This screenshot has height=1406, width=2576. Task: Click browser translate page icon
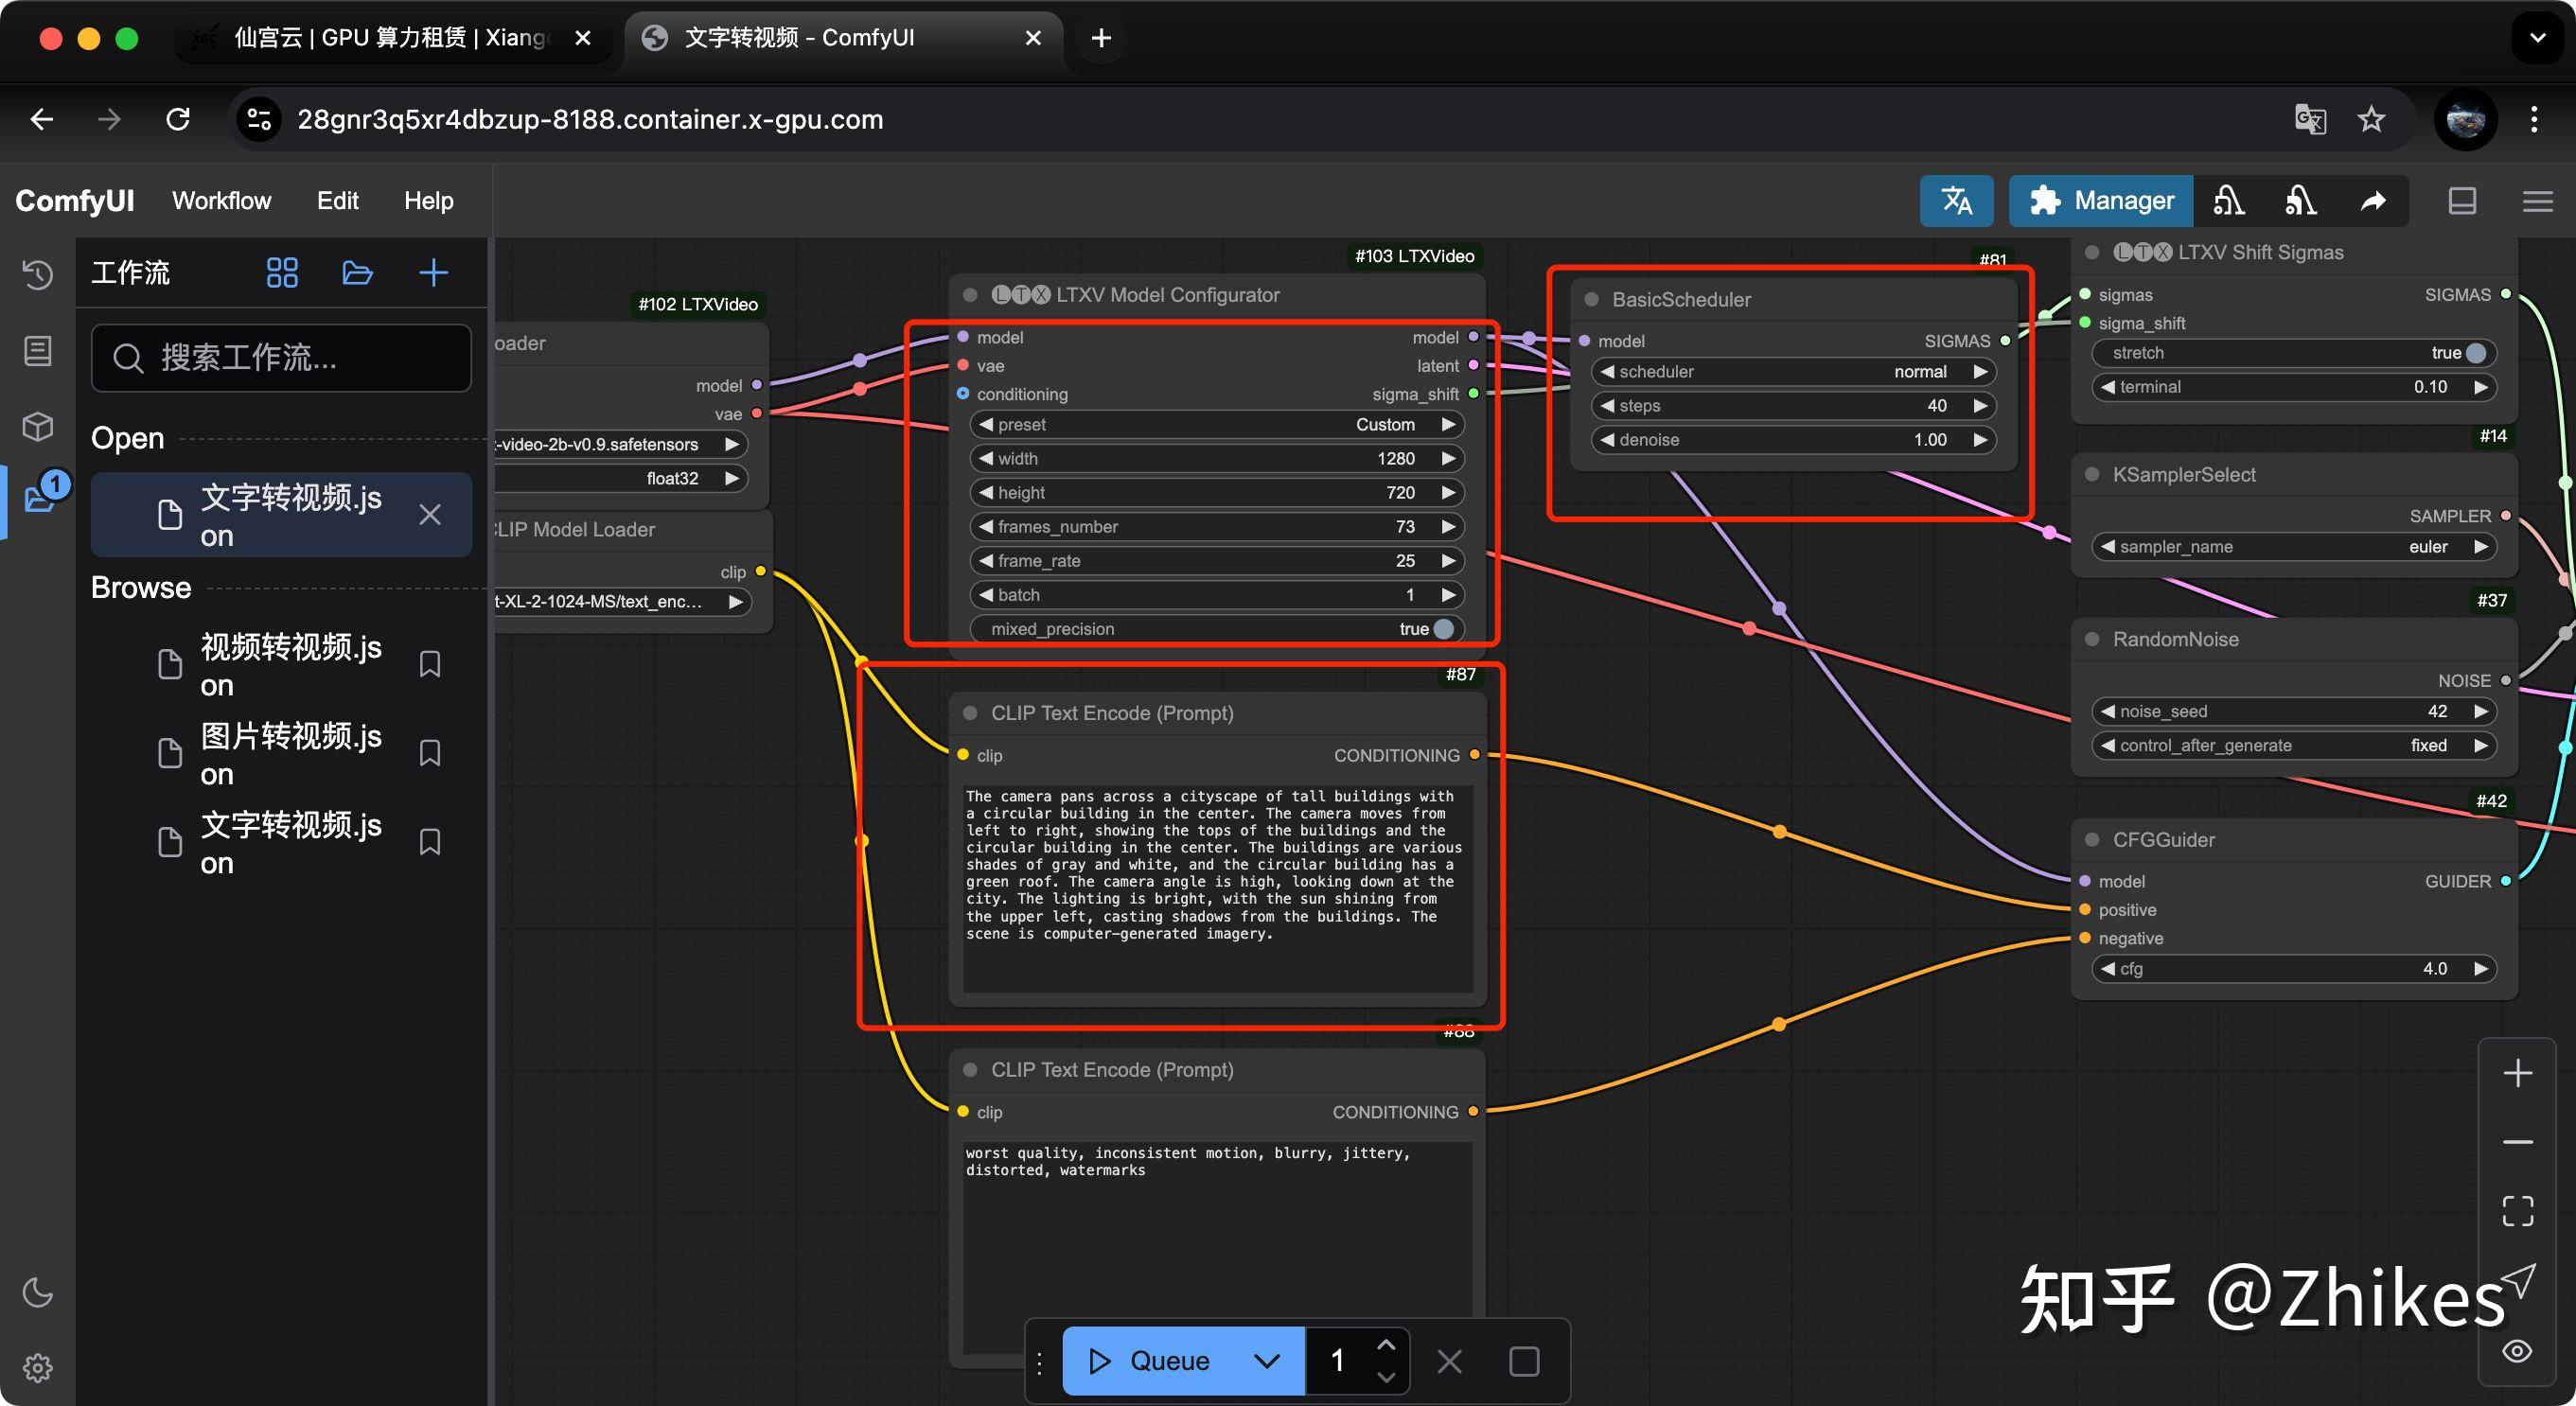pos(2310,119)
